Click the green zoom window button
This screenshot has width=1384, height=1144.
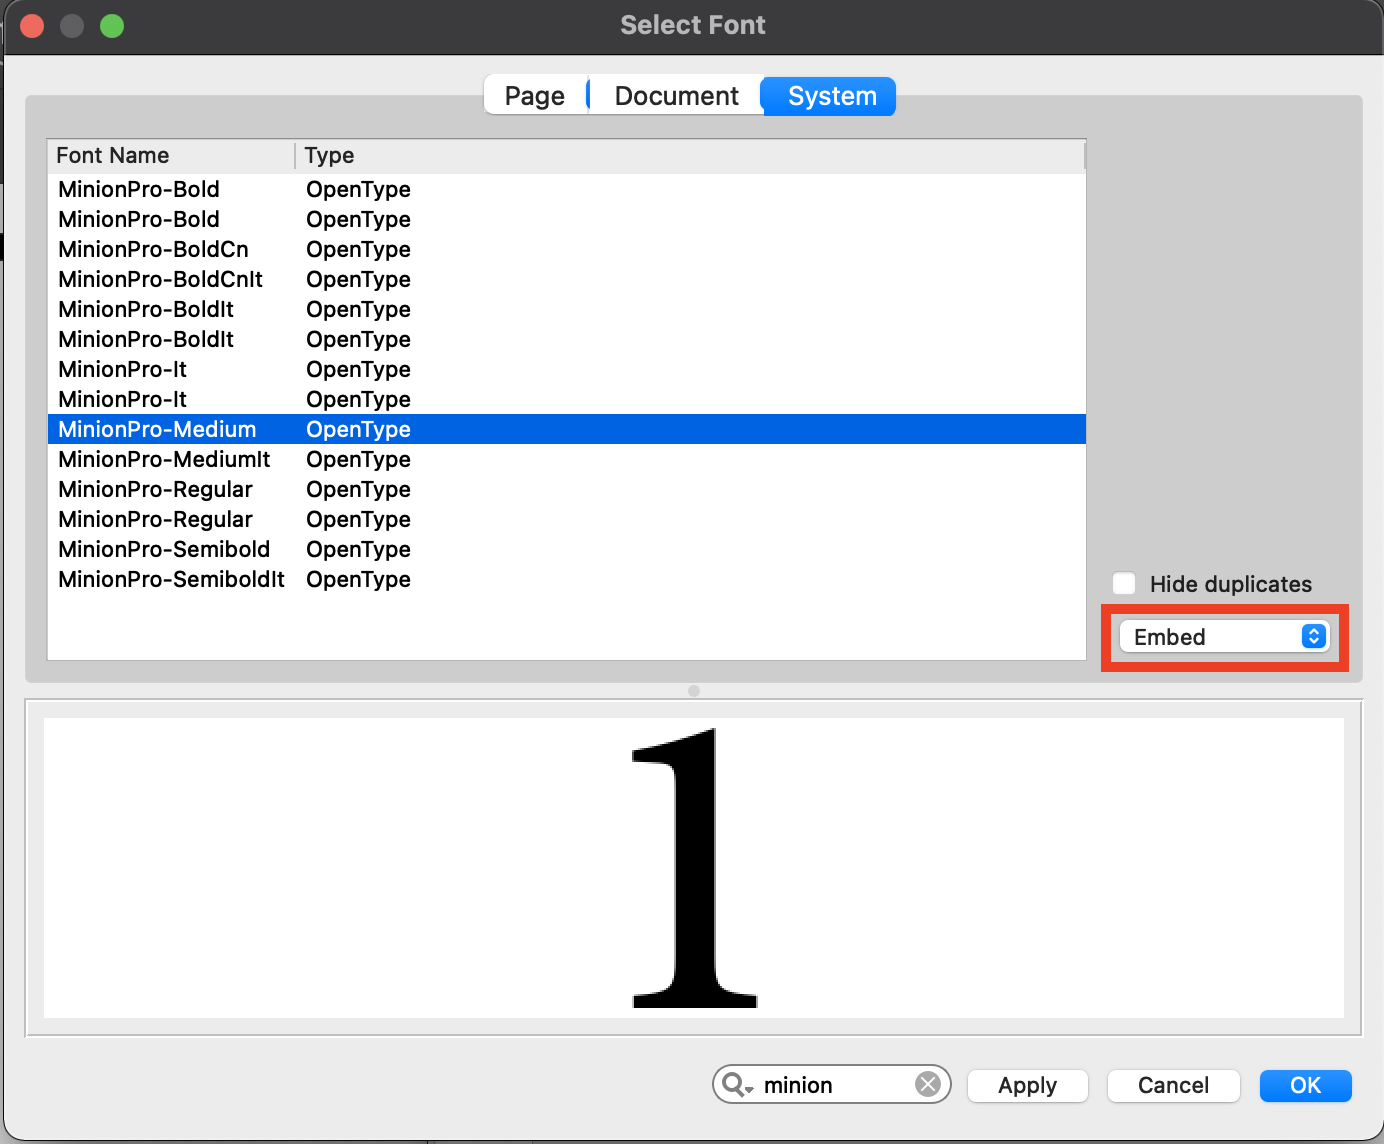[x=112, y=25]
